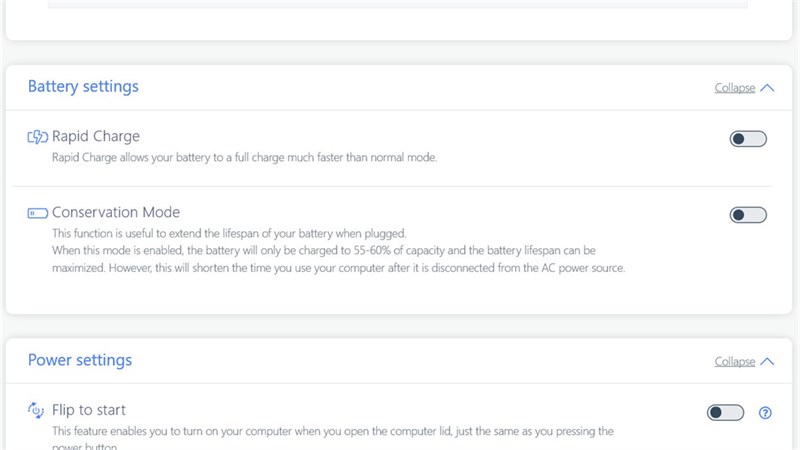Open help for Flip to start

766,412
